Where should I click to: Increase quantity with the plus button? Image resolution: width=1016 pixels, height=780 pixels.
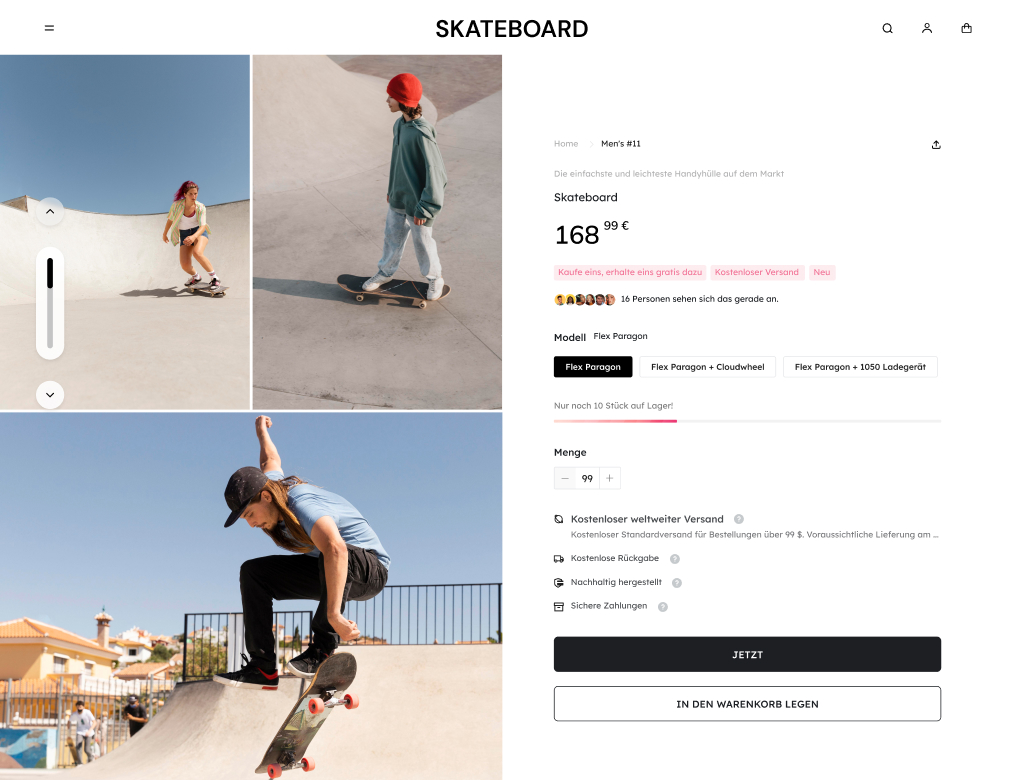[610, 478]
